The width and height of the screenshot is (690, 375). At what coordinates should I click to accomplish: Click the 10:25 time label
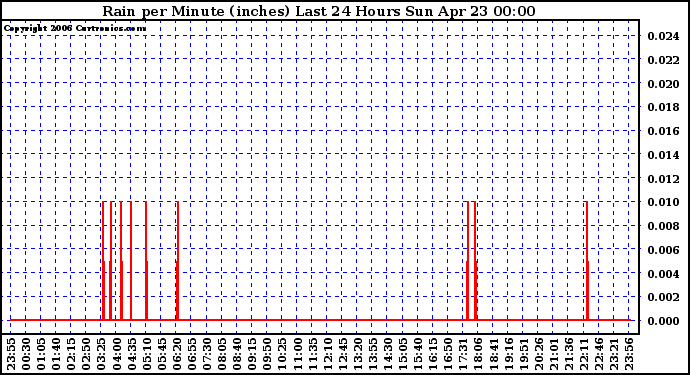[282, 354]
